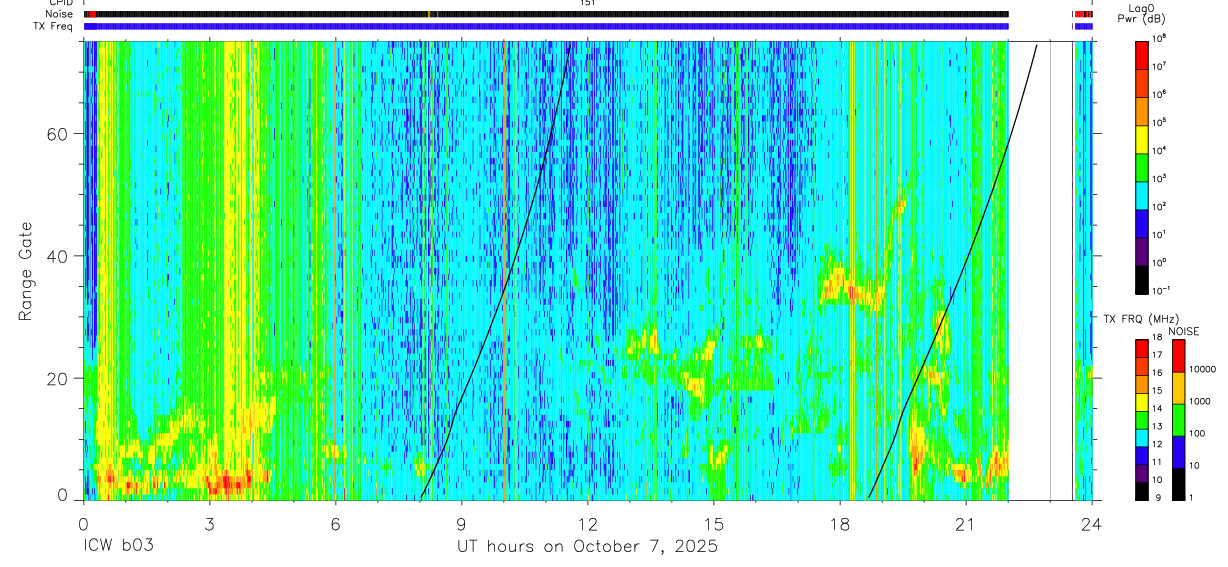This screenshot has width=1228, height=567.
Task: Select the red top block of the NOISE colorbar
Action: [x=1179, y=356]
